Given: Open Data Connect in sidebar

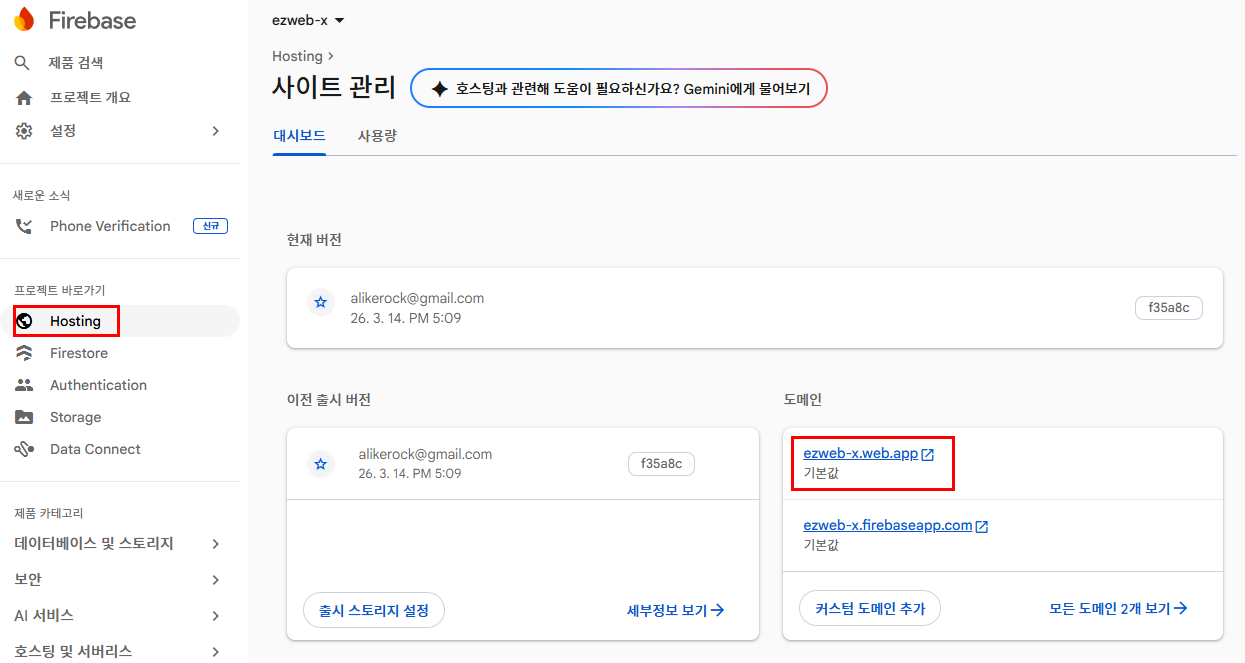Looking at the screenshot, I should coord(95,449).
